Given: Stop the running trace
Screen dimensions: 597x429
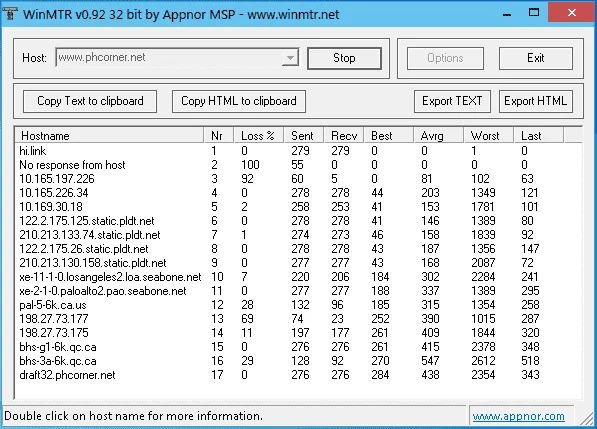Looking at the screenshot, I should pos(344,58).
